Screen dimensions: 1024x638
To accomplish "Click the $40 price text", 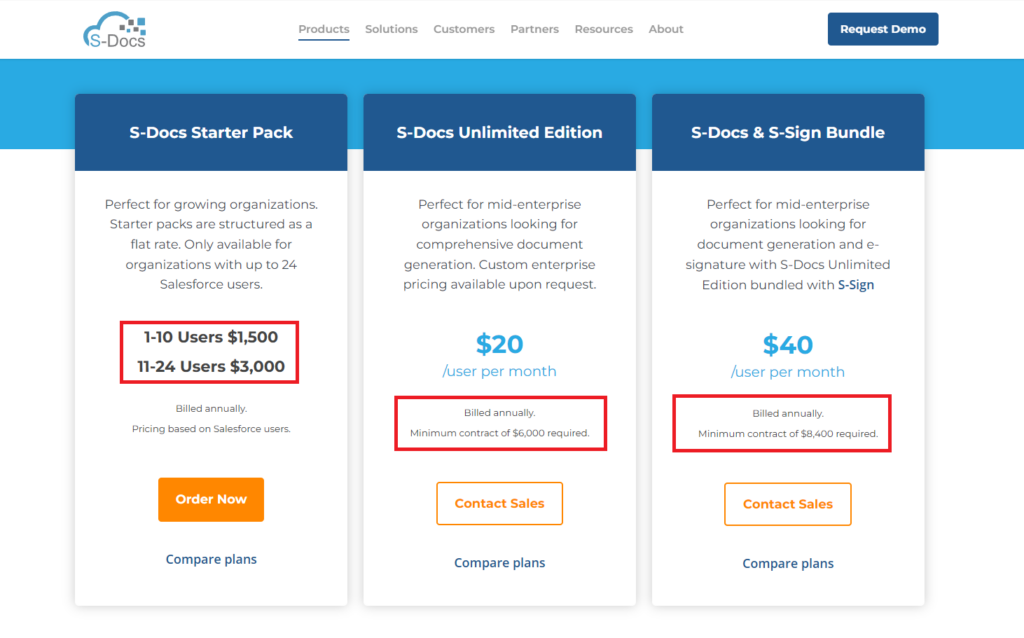I will click(788, 345).
